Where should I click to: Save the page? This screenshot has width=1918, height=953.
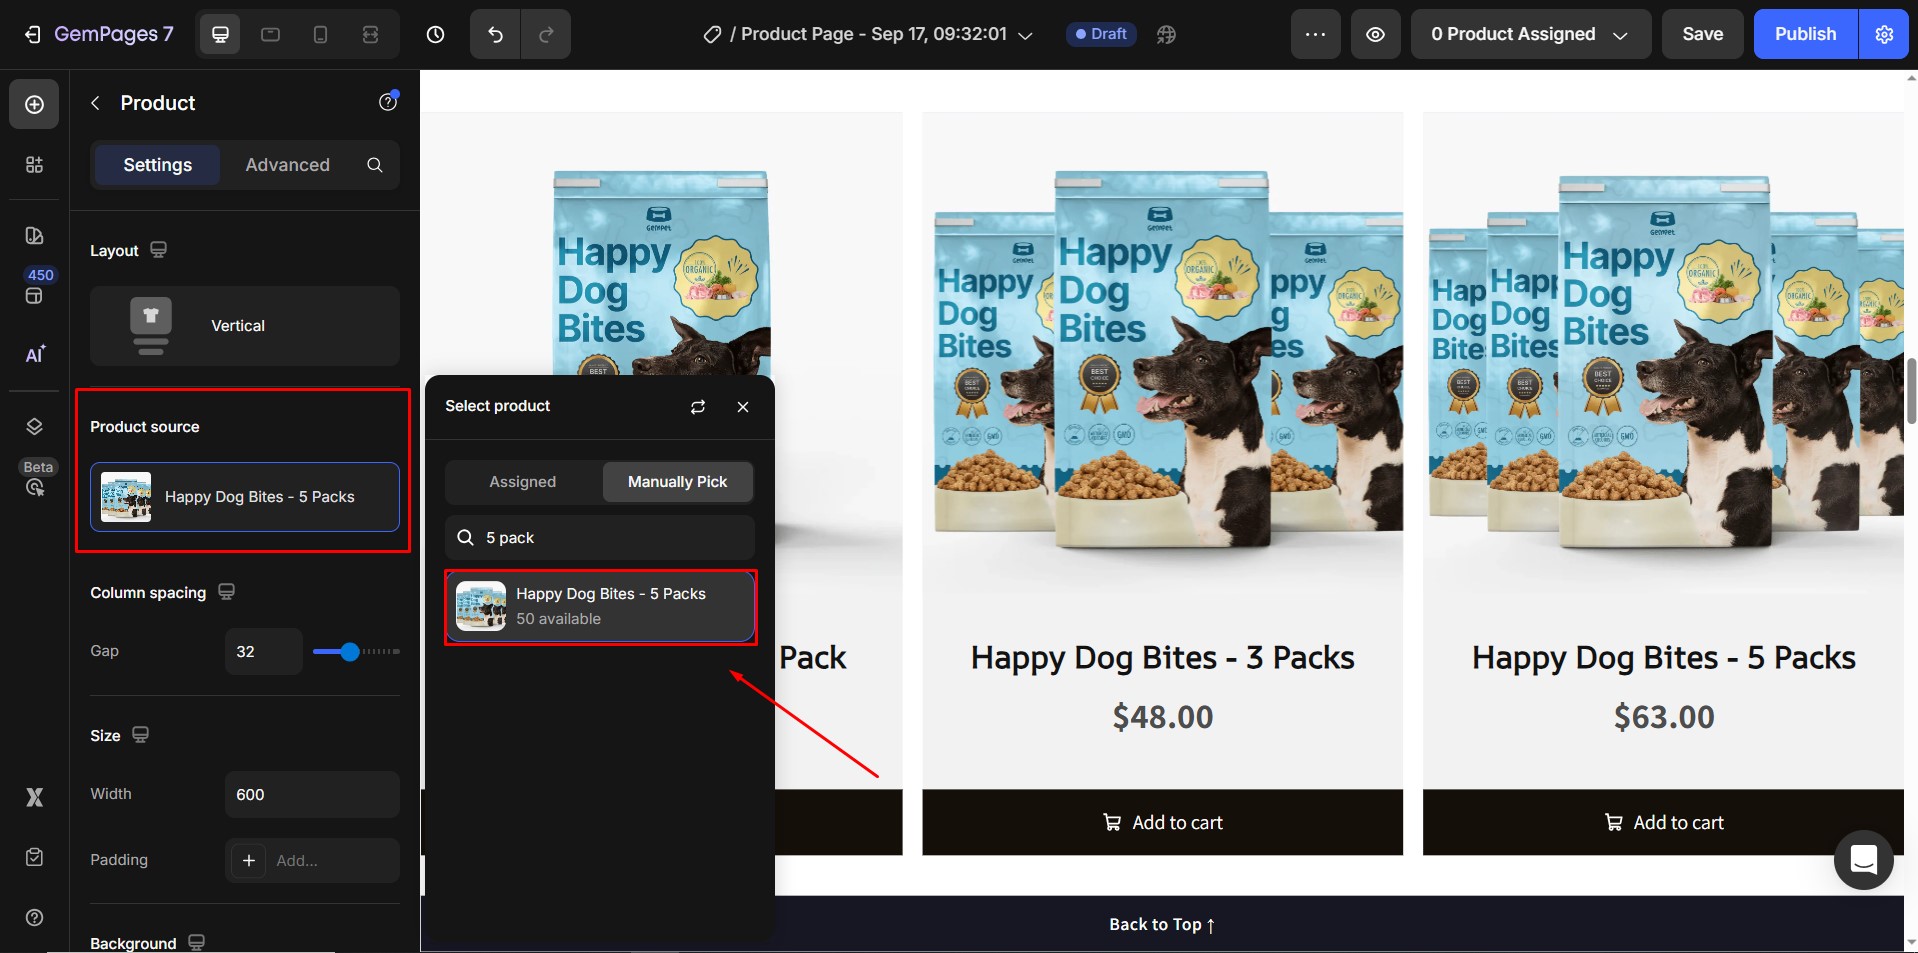(1702, 34)
